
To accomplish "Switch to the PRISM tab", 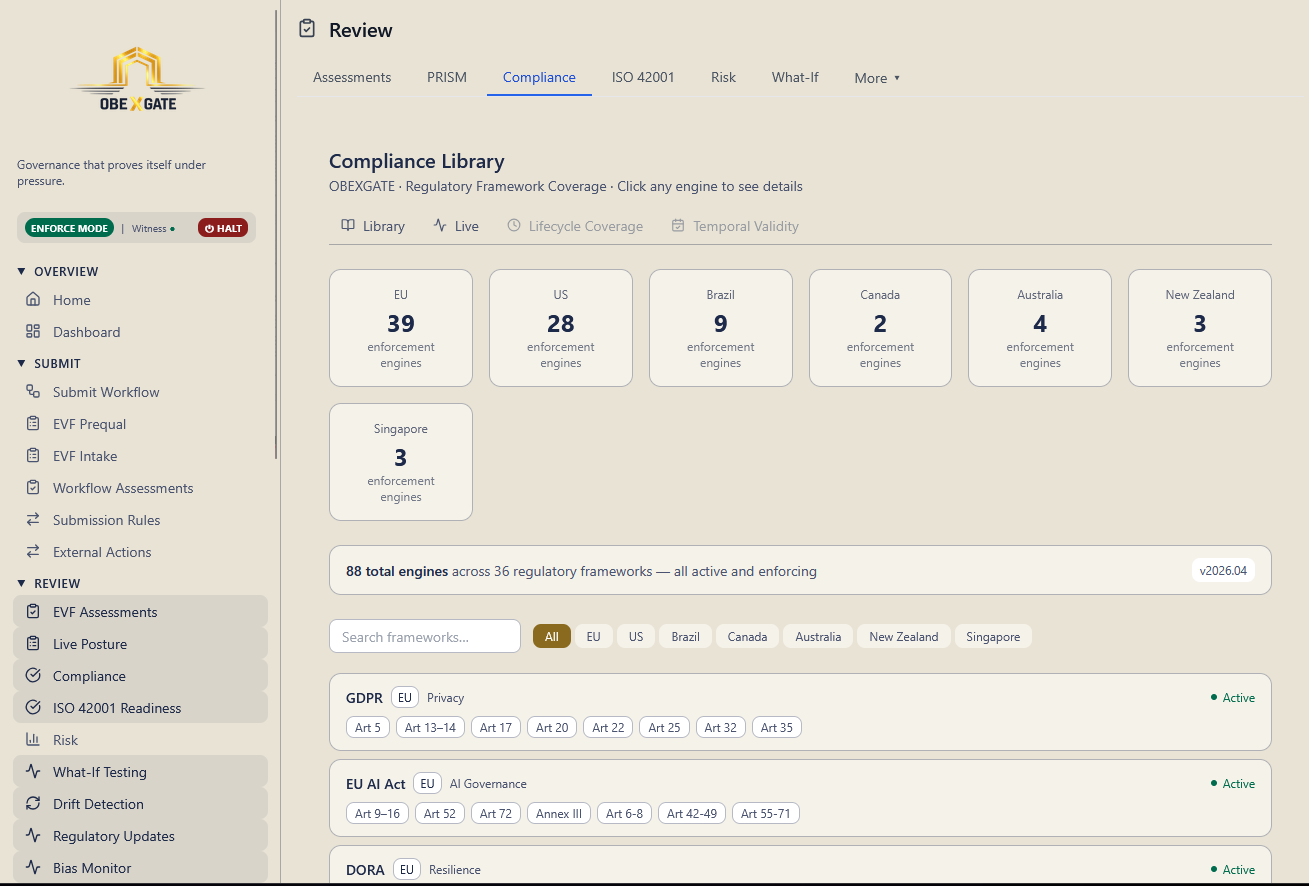I will [447, 77].
